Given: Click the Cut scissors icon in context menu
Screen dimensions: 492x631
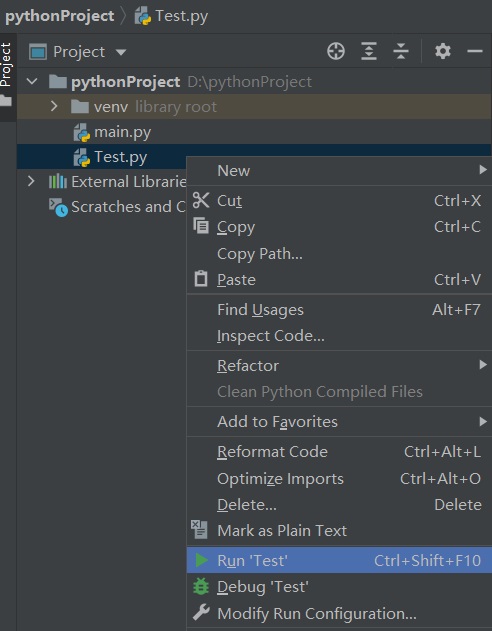Looking at the screenshot, I should click(x=201, y=200).
